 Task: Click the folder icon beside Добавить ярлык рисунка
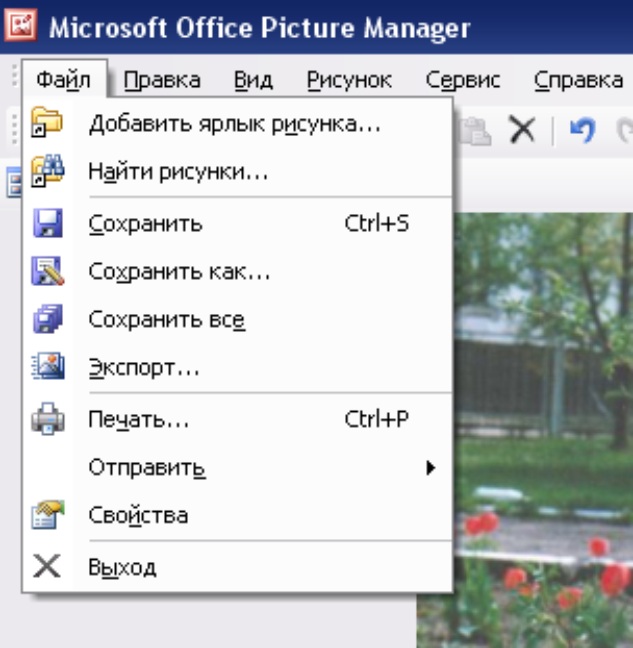[47, 122]
